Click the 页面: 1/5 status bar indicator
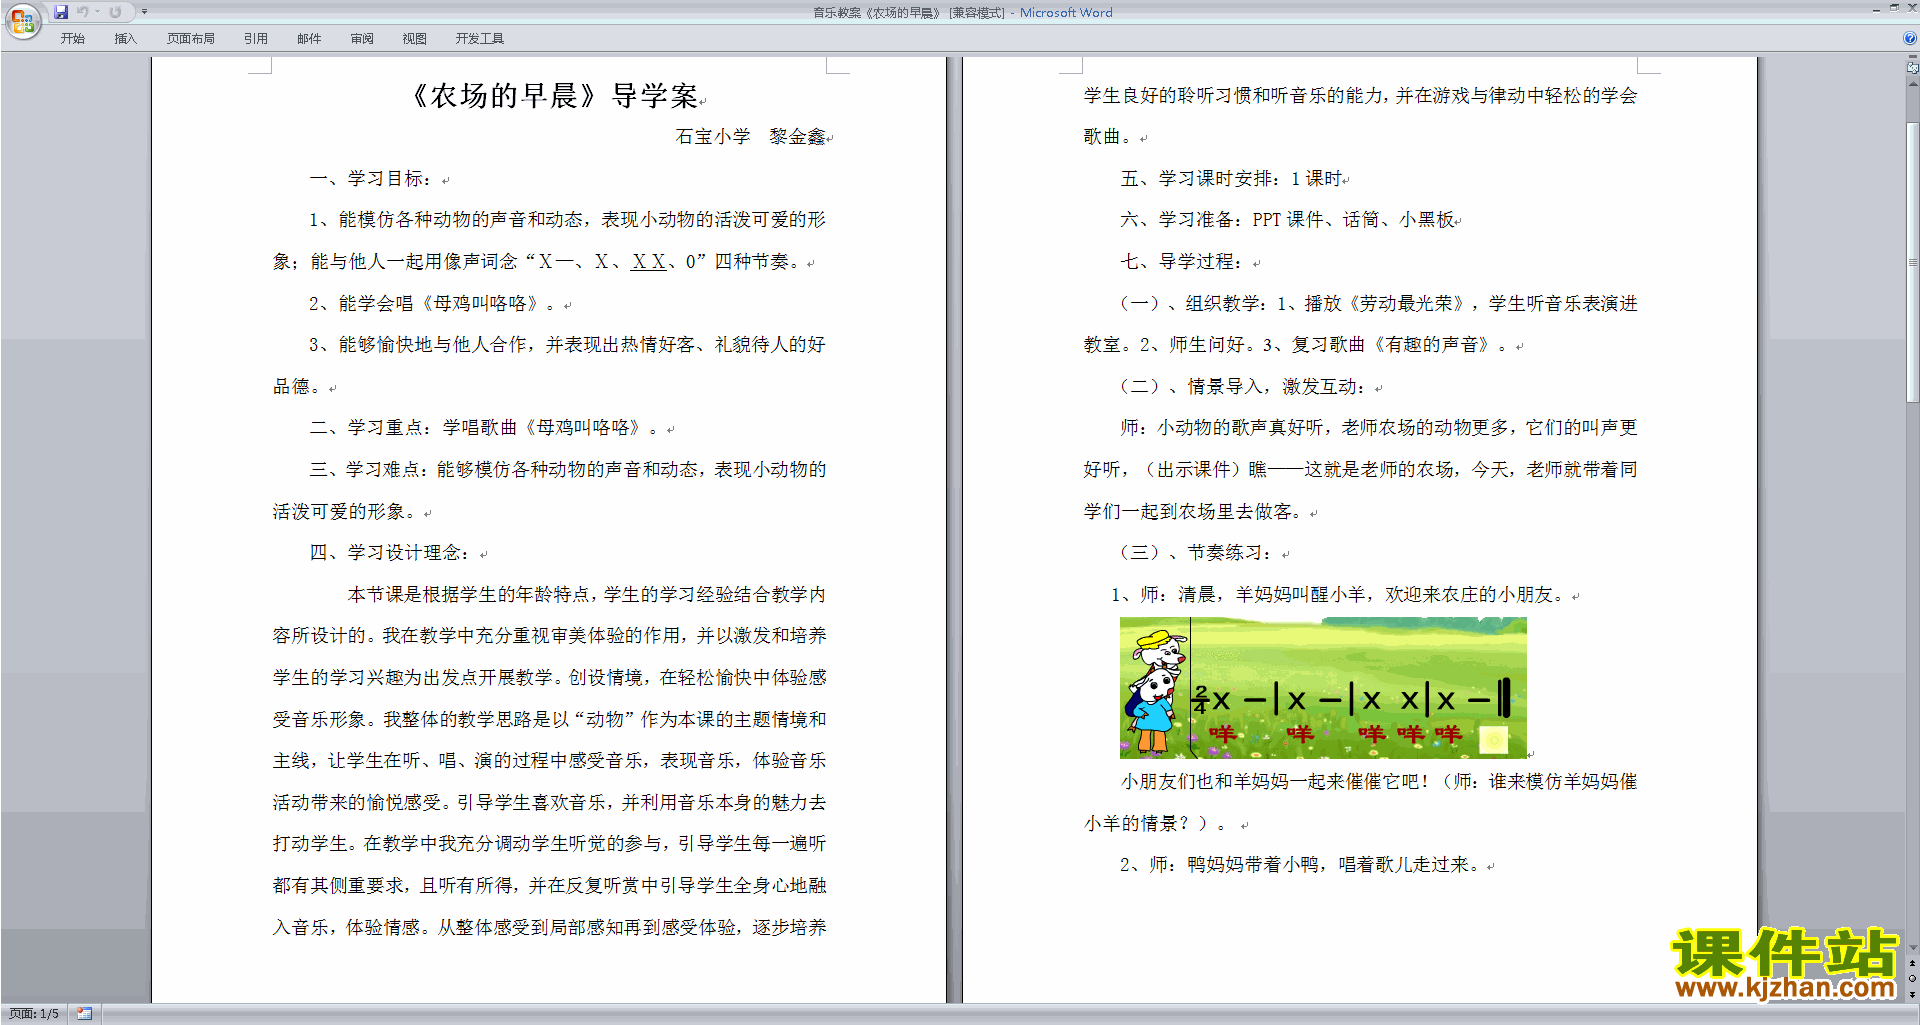 coord(34,1014)
